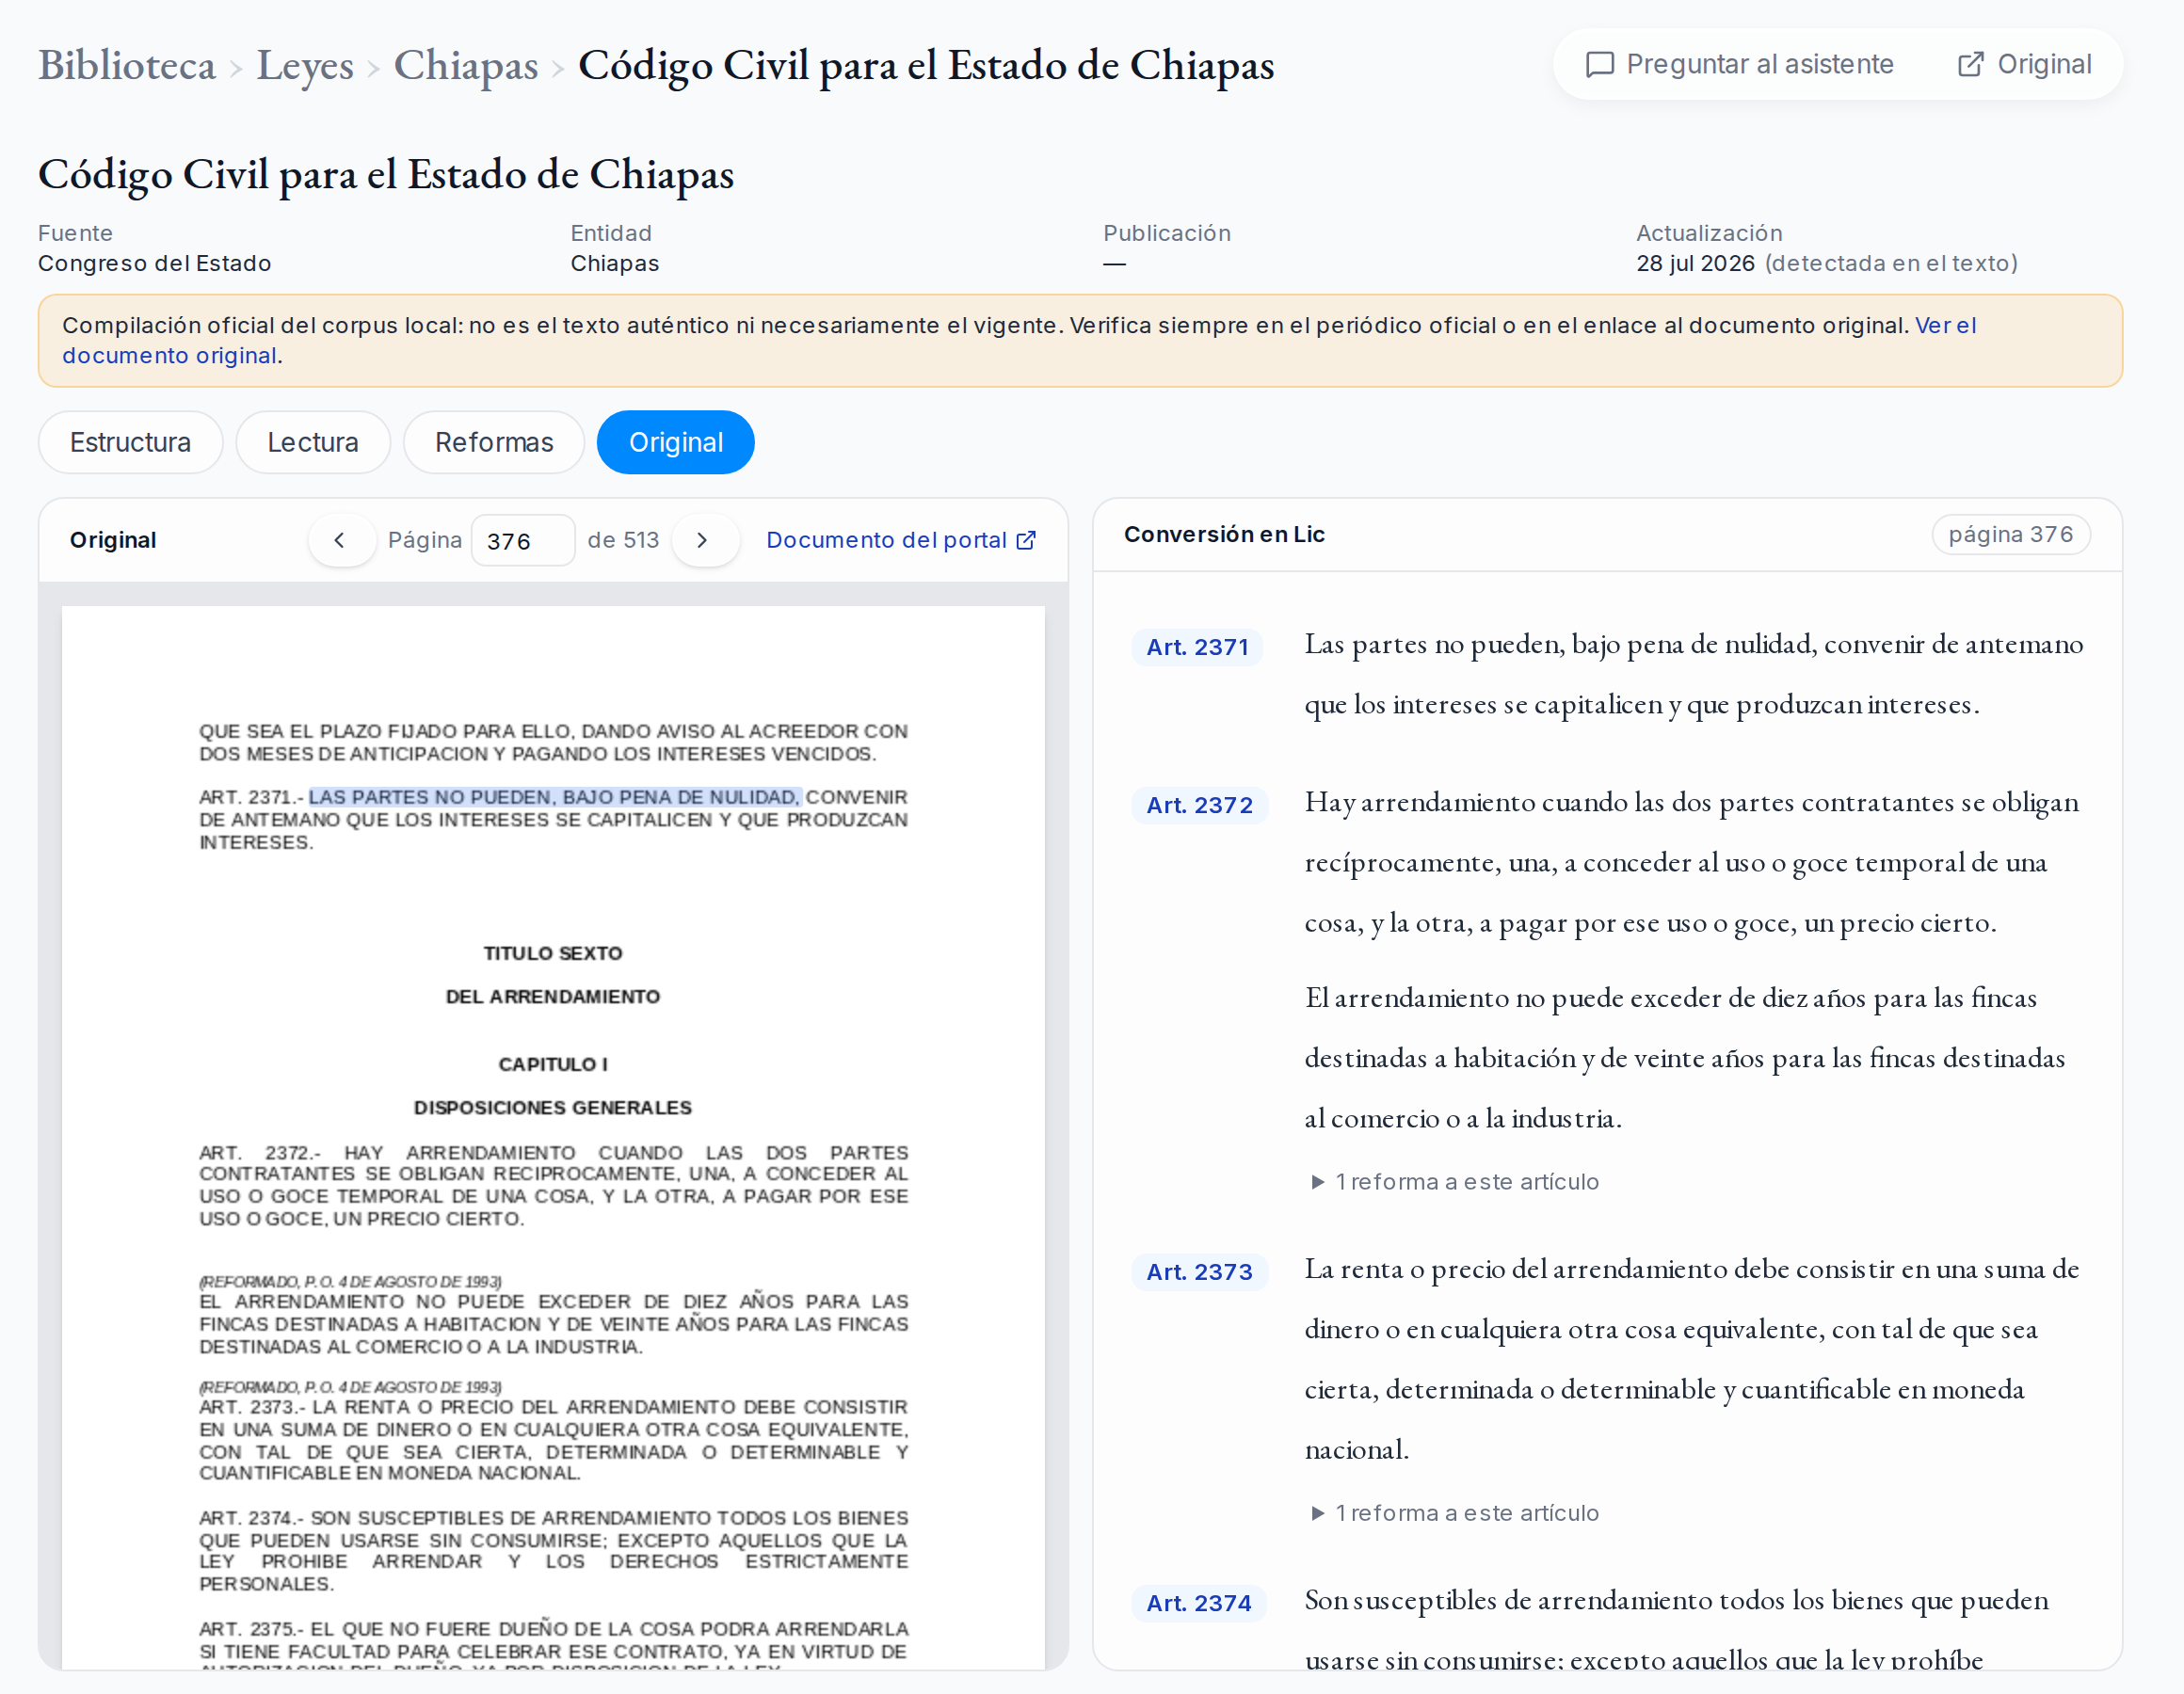Navigate to Leyes in breadcrumb
This screenshot has height=1694, width=2184.
305,65
